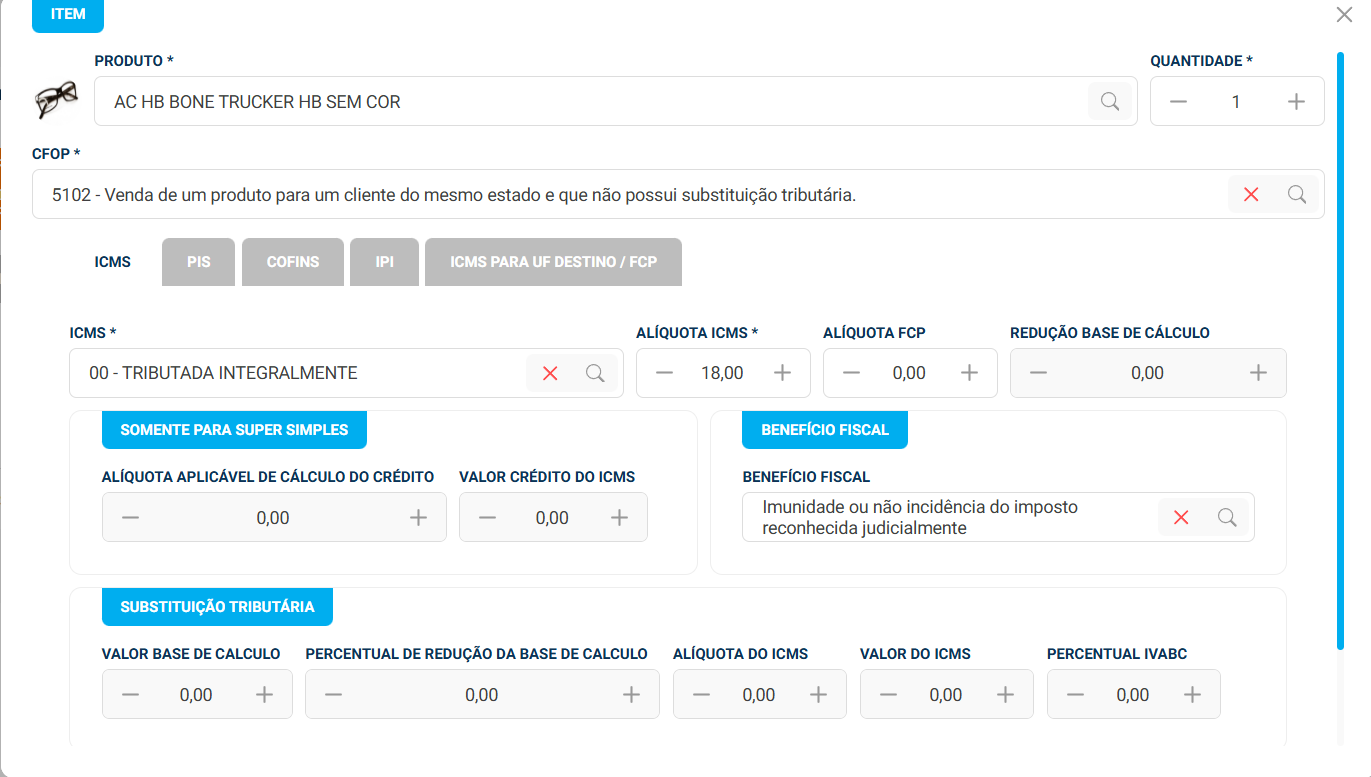This screenshot has width=1371, height=777.
Task: Select the ICMS para UF Destino / FCP tab
Action: click(553, 262)
